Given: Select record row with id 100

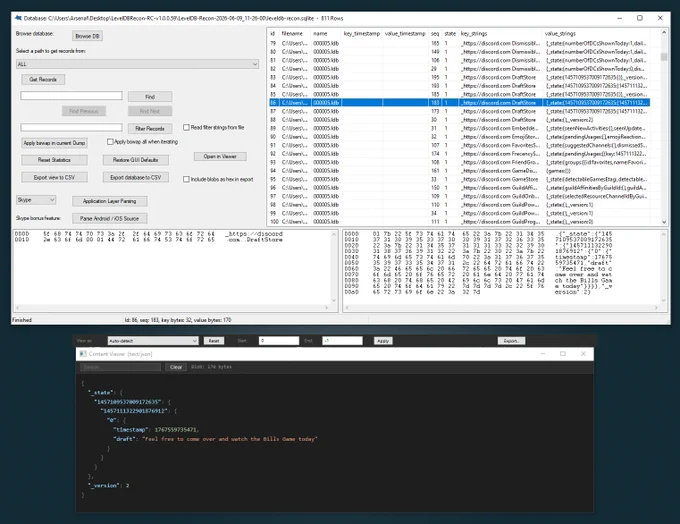Looking at the screenshot, I should click(459, 222).
